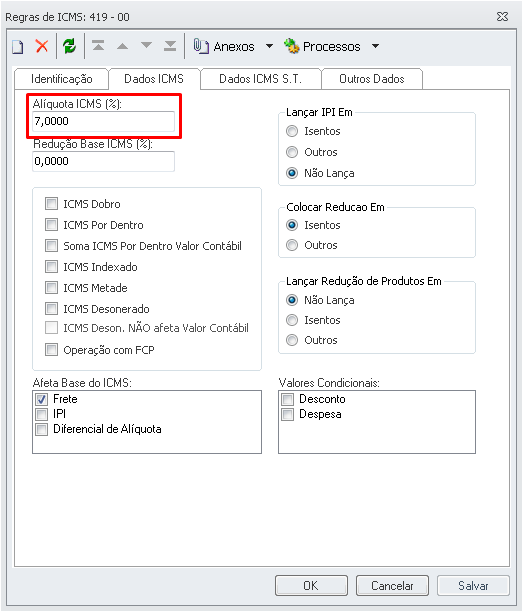The image size is (523, 611).
Task: Go to first record arrow icon
Action: 98,46
